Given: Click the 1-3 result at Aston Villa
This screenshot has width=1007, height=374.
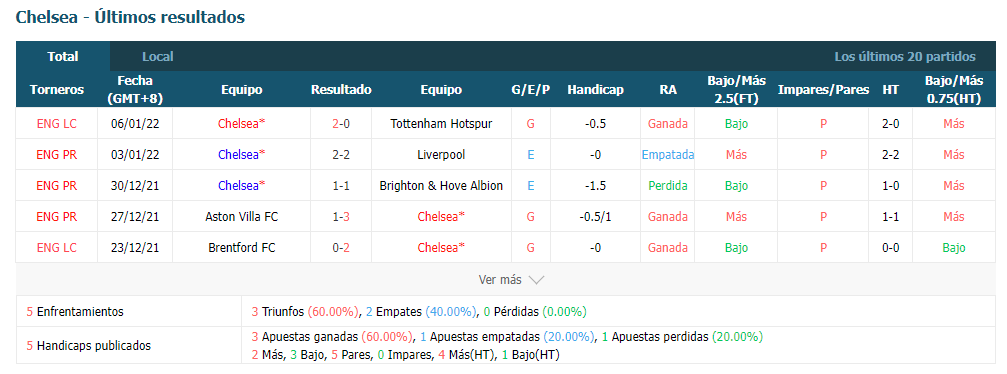Looking at the screenshot, I should click(x=341, y=217).
